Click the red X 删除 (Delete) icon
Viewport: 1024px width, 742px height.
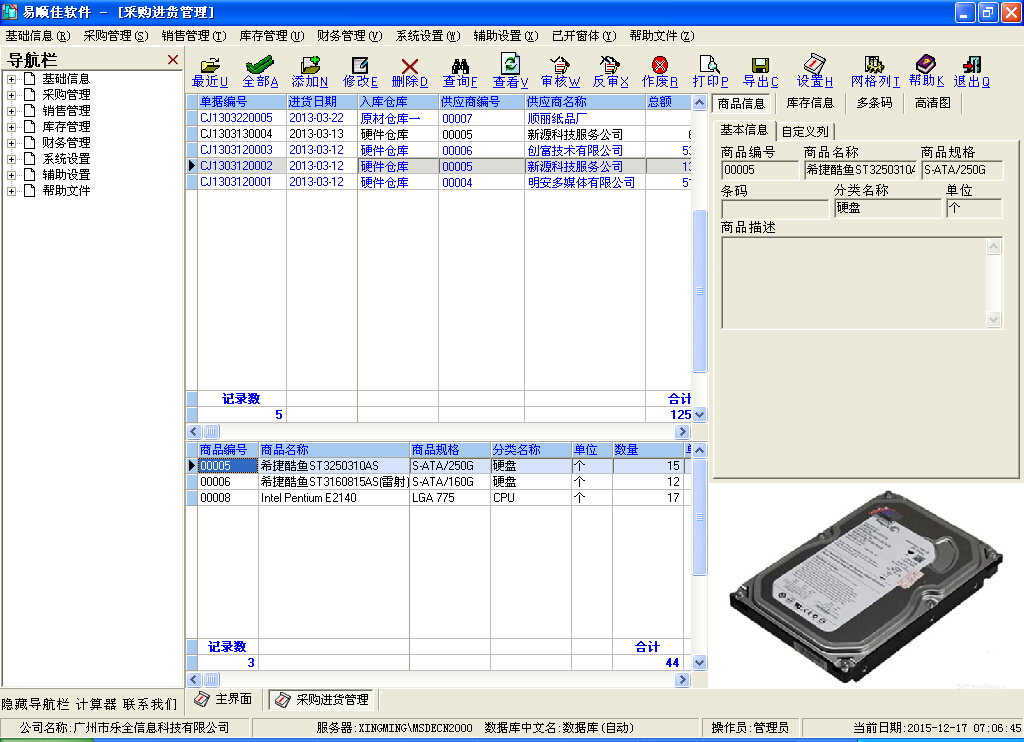pos(409,65)
